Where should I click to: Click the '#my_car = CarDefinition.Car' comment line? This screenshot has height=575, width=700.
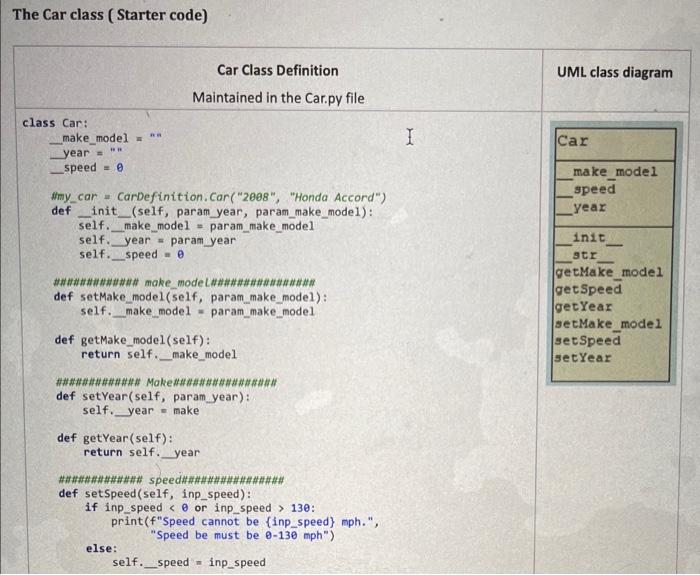click(219, 197)
